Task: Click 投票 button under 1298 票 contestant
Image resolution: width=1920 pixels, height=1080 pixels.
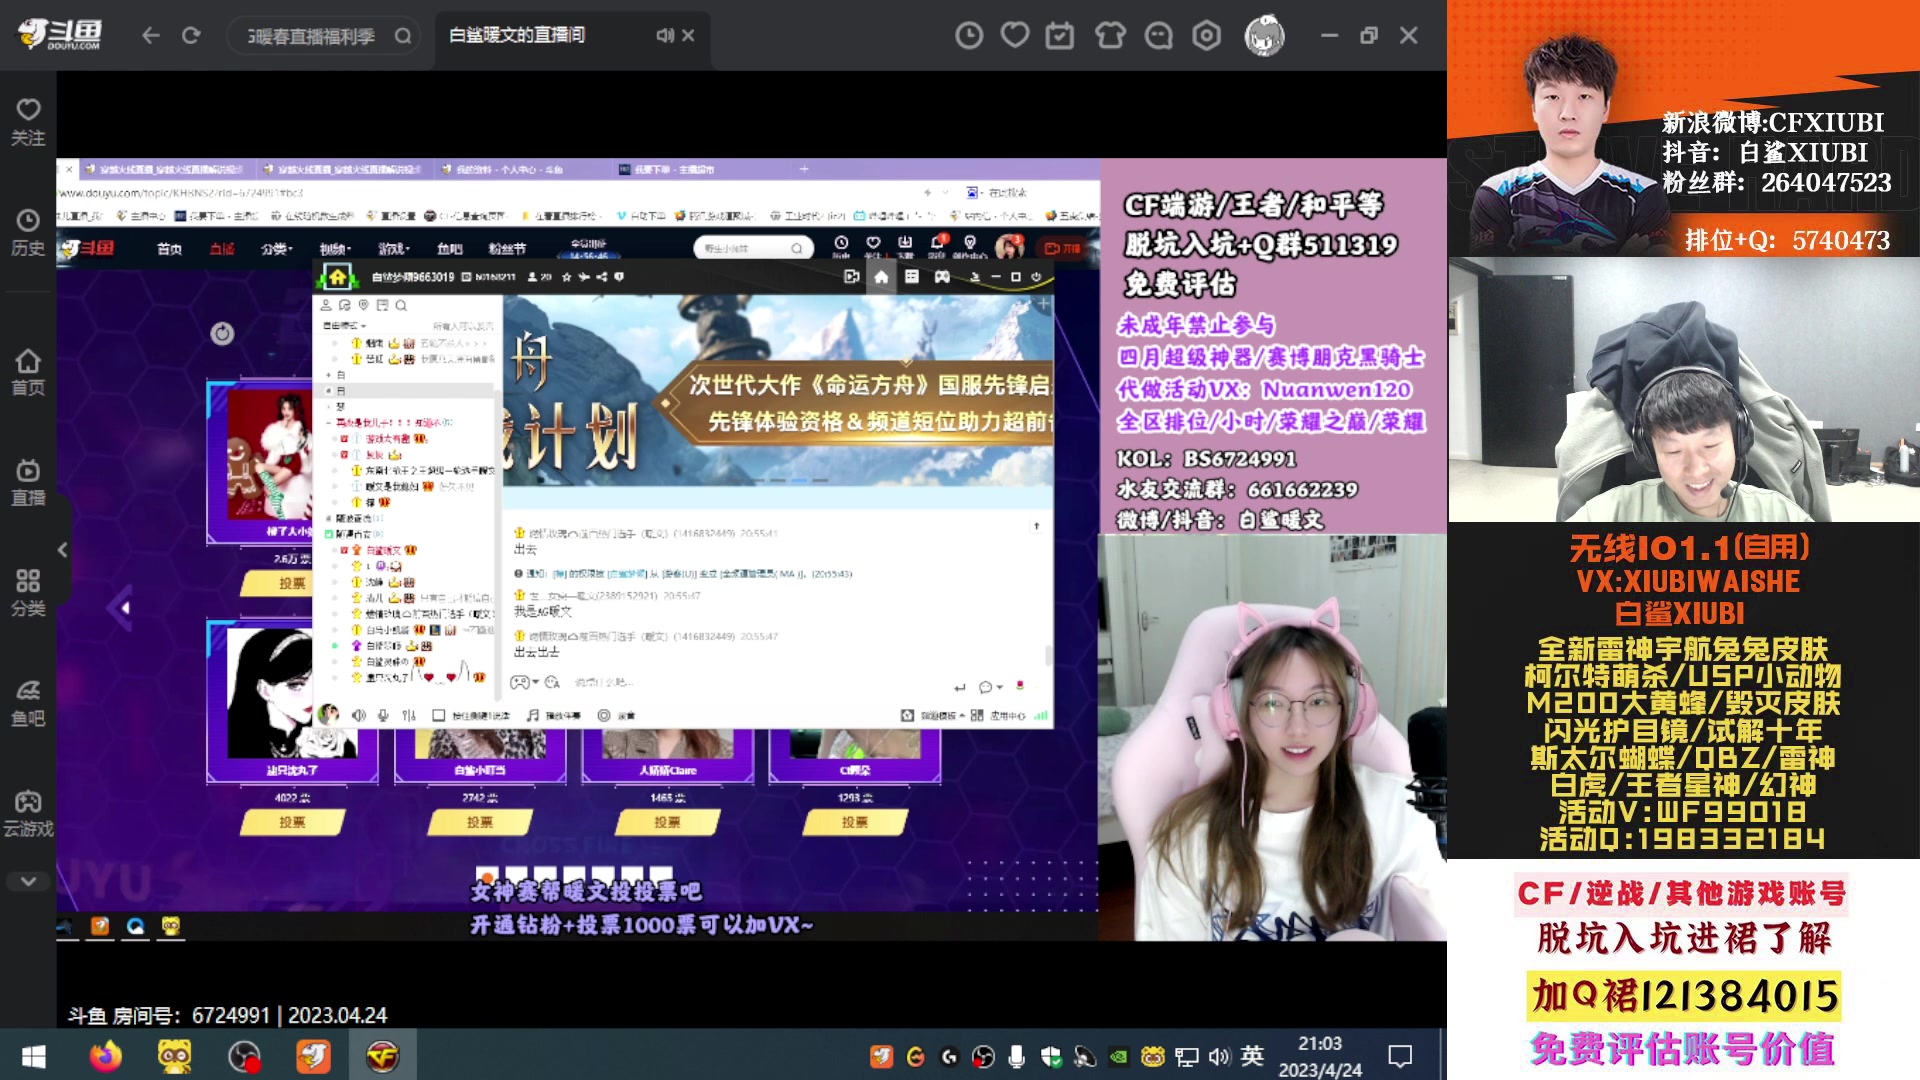Action: (x=855, y=822)
